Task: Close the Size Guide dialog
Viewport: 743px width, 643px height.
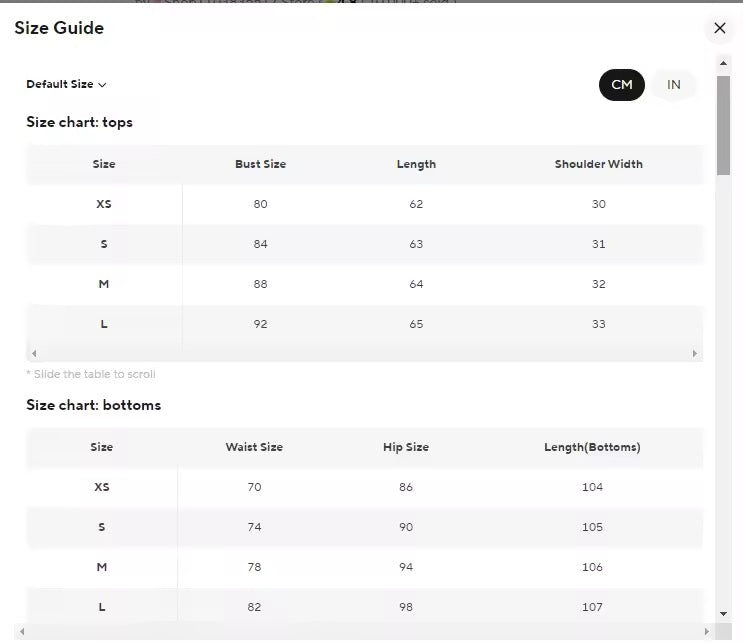Action: point(720,28)
